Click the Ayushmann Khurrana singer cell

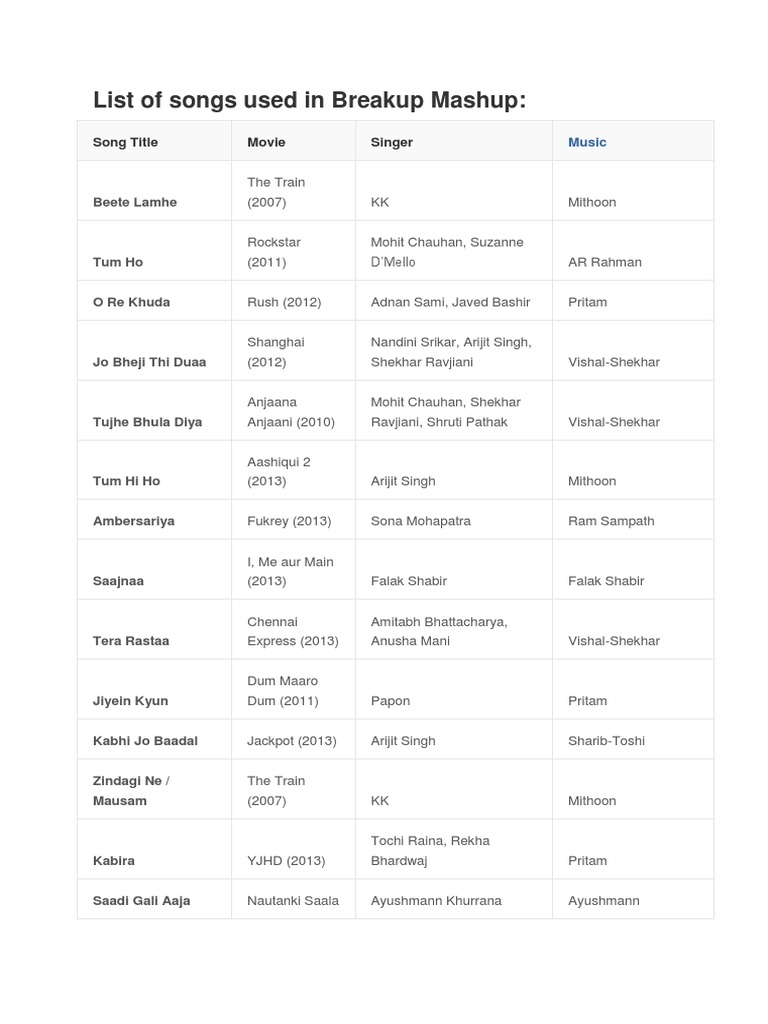(436, 901)
